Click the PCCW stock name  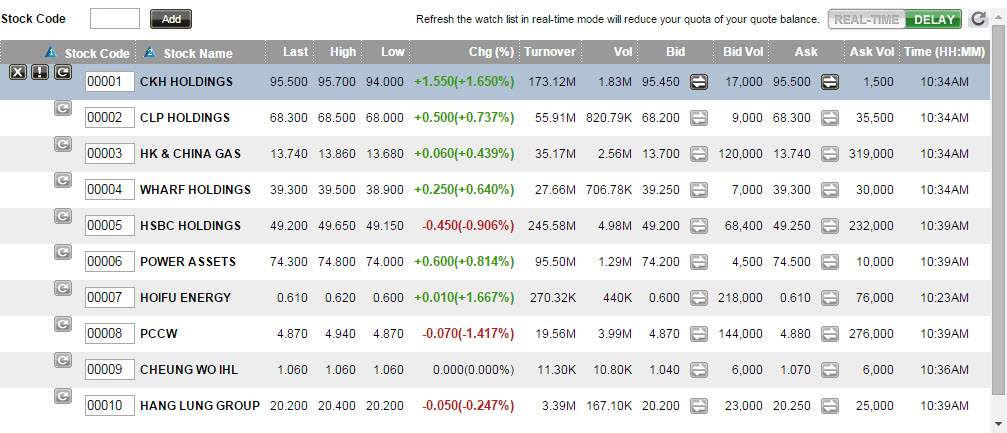159,334
